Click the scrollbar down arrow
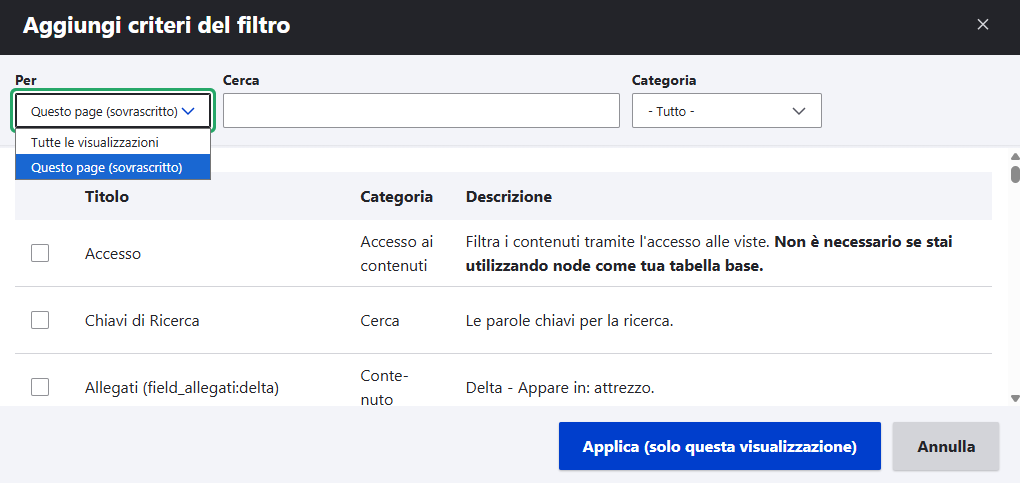1020x483 pixels. [1014, 398]
